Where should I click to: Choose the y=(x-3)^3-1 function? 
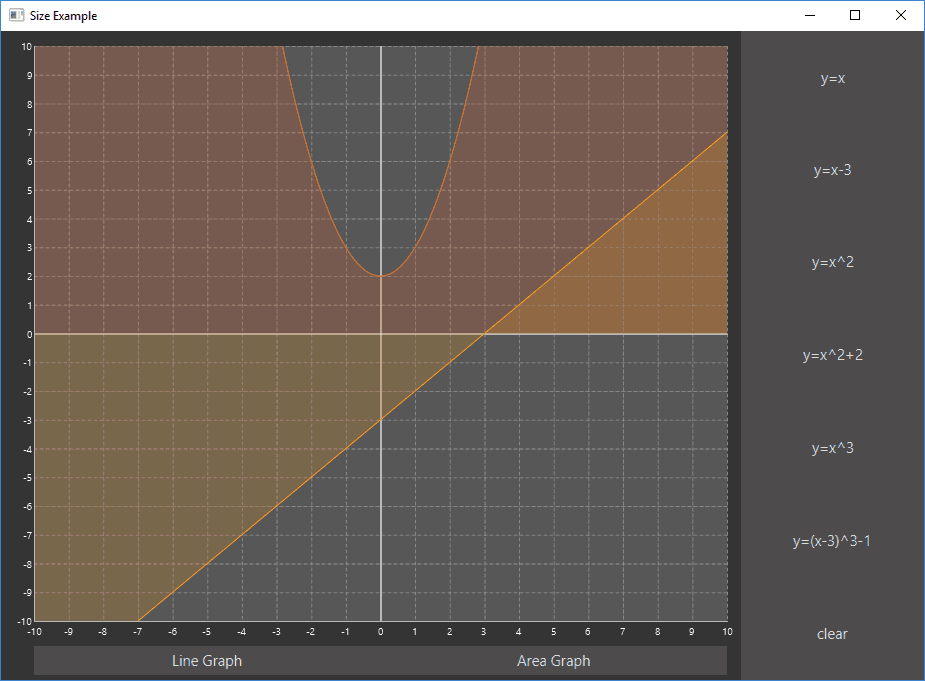coord(832,541)
